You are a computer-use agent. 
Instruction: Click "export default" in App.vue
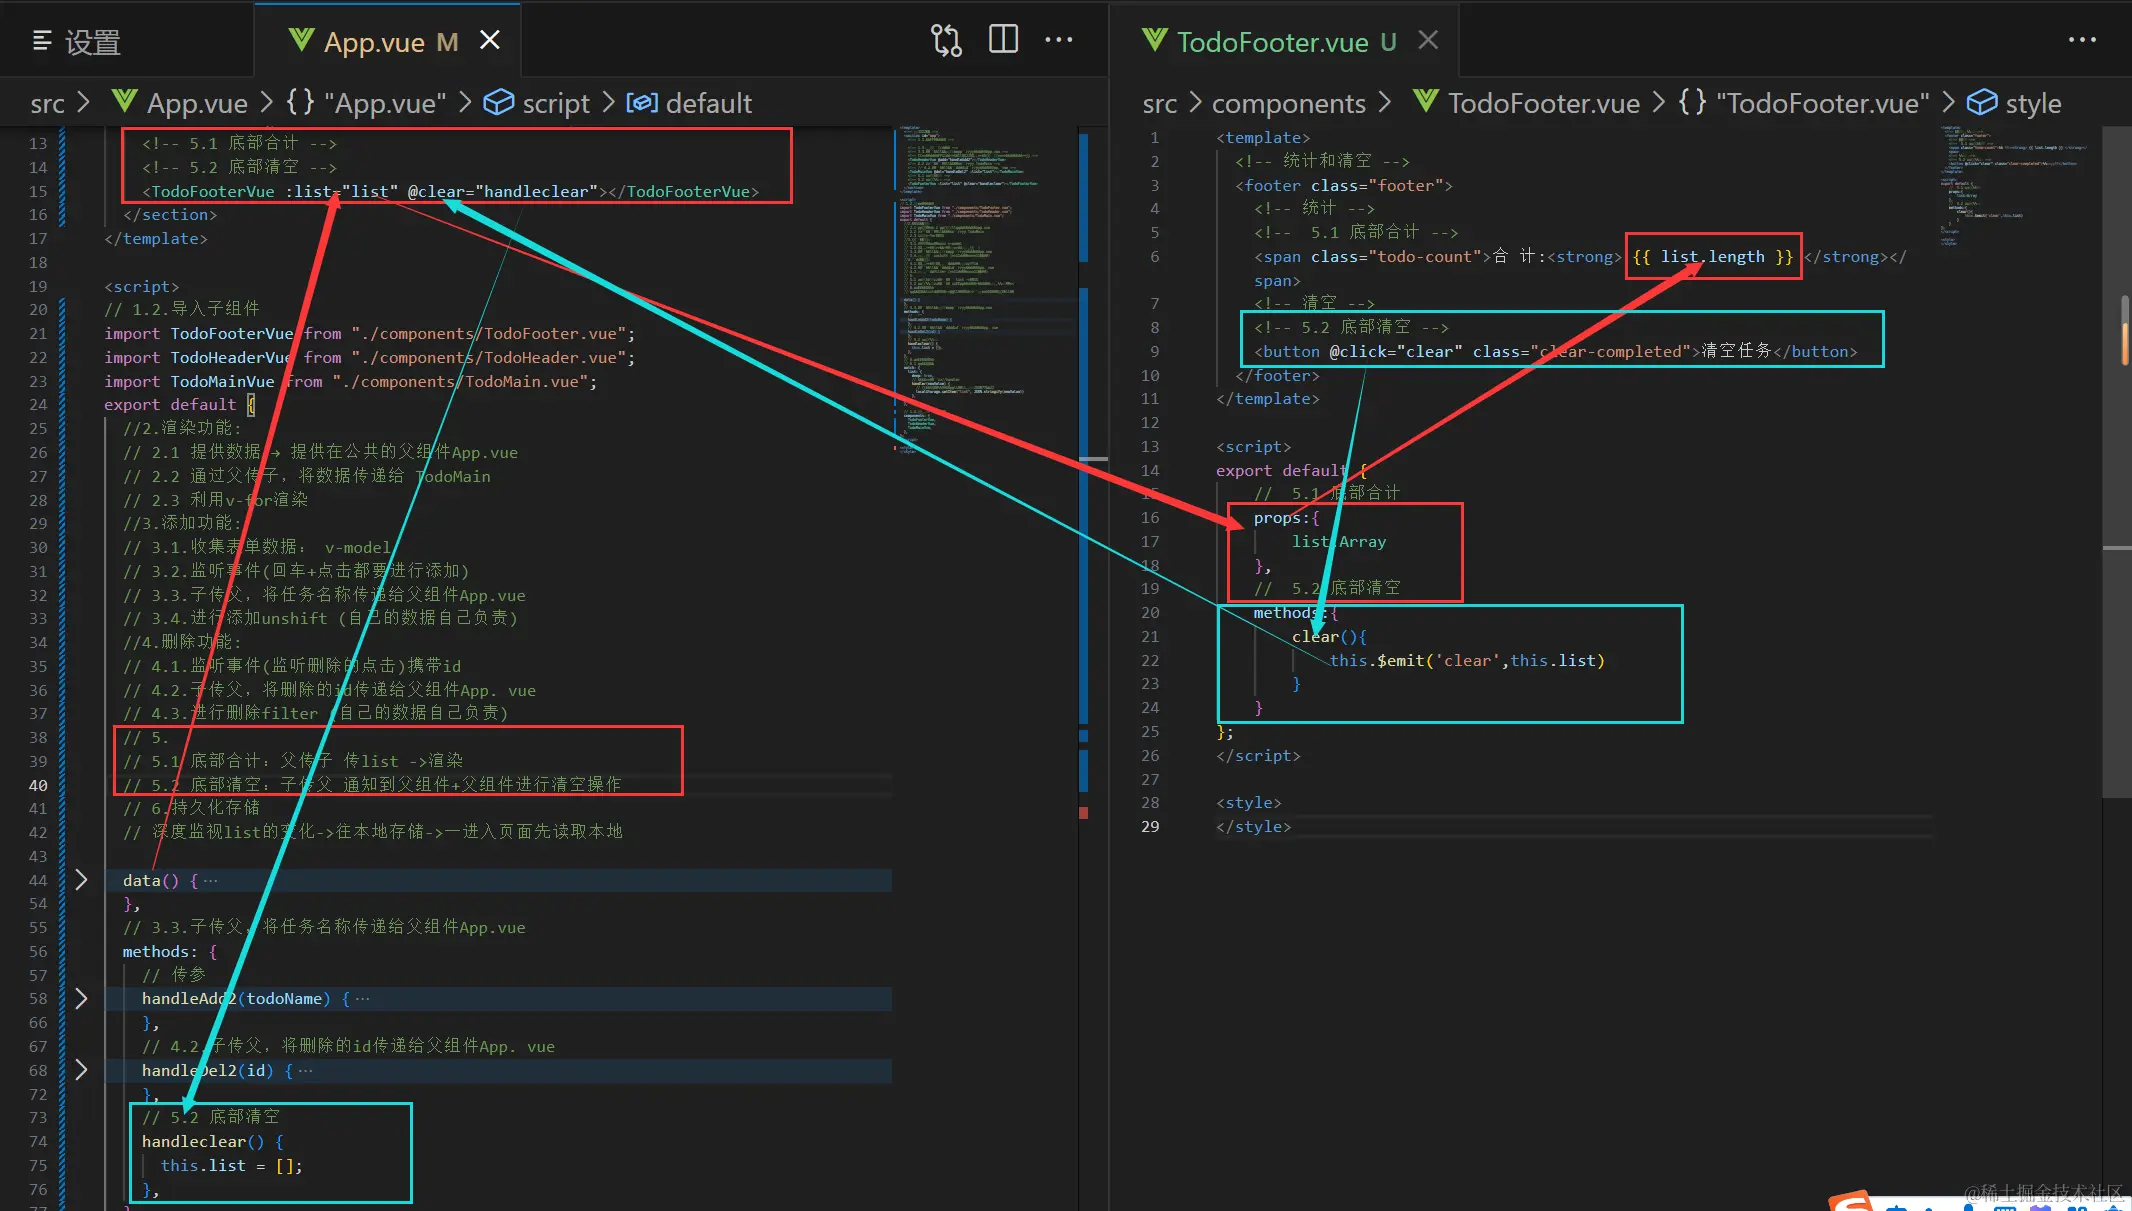click(x=170, y=404)
